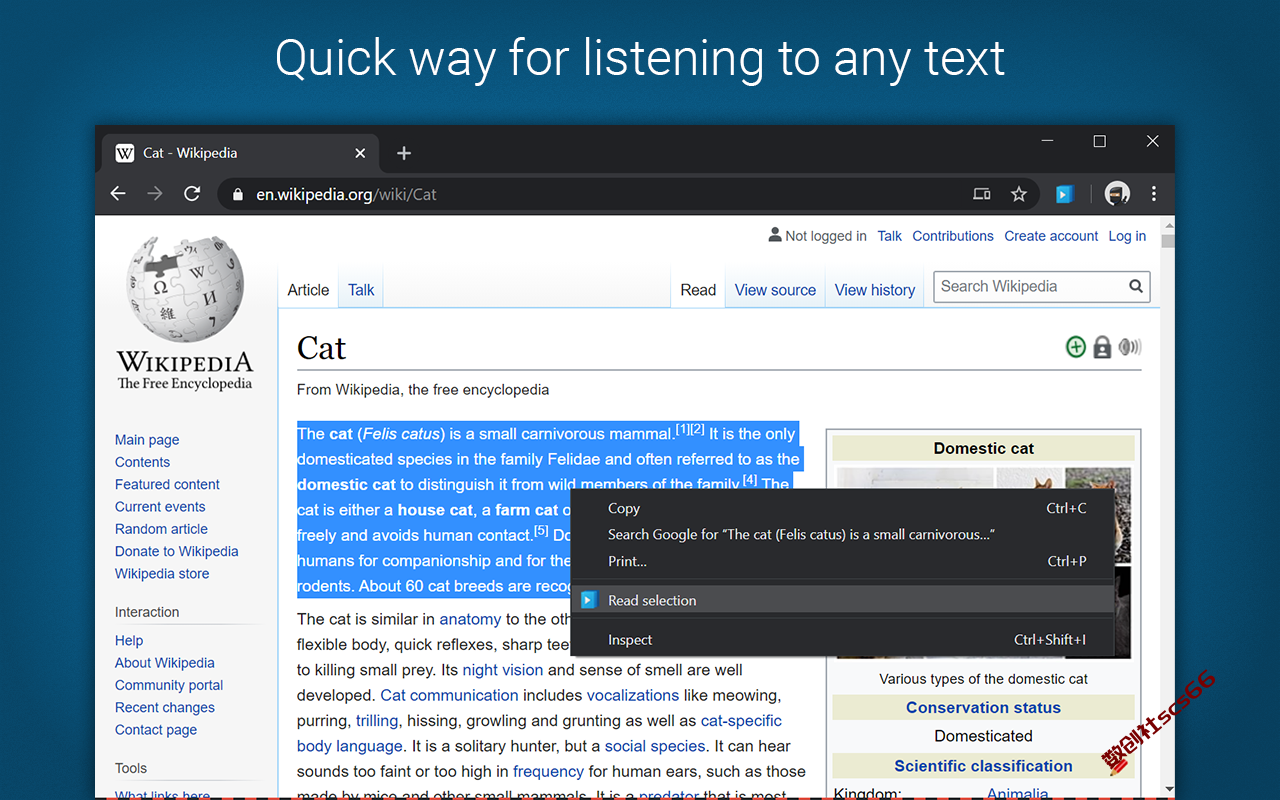1280x800 pixels.
Task: Click the Log in link
Action: [x=1127, y=236]
